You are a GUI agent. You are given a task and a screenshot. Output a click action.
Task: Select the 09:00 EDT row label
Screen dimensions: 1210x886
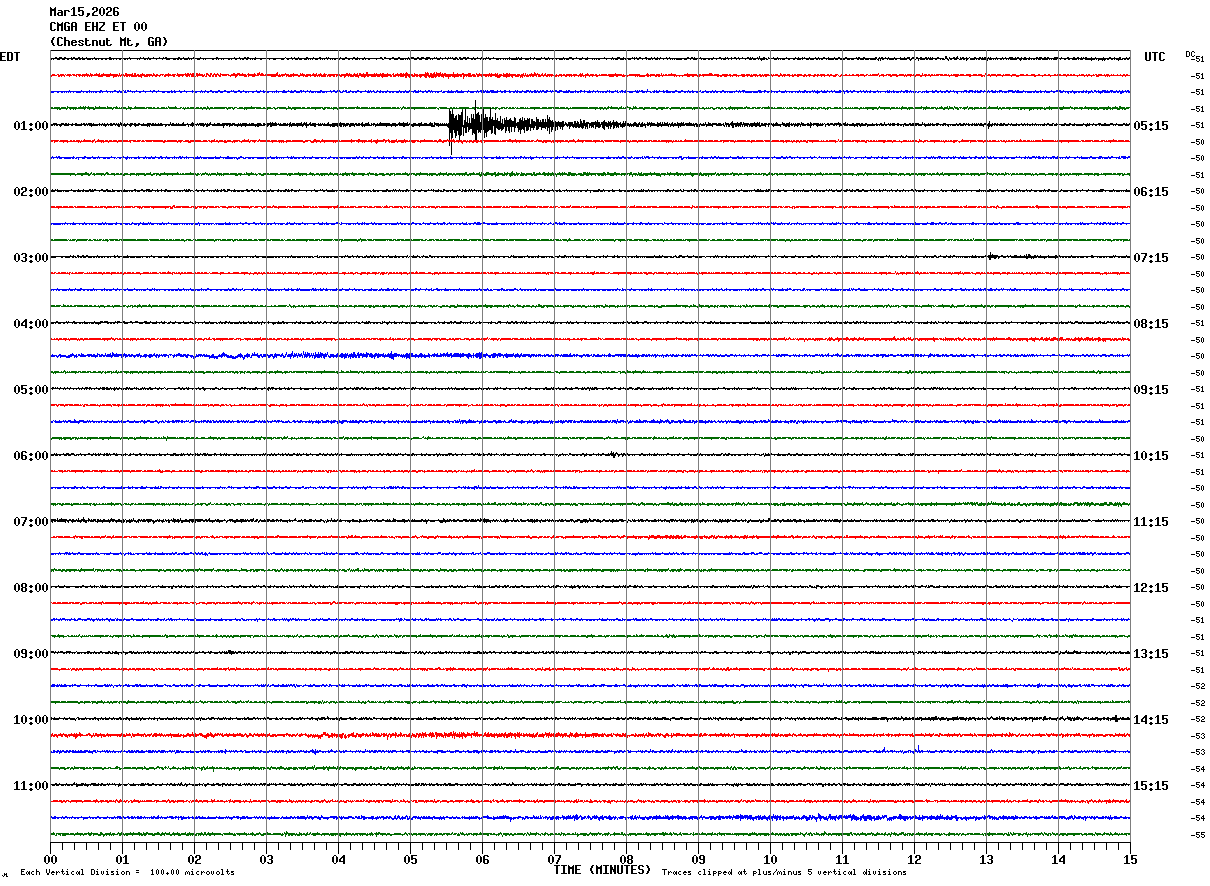click(31, 654)
